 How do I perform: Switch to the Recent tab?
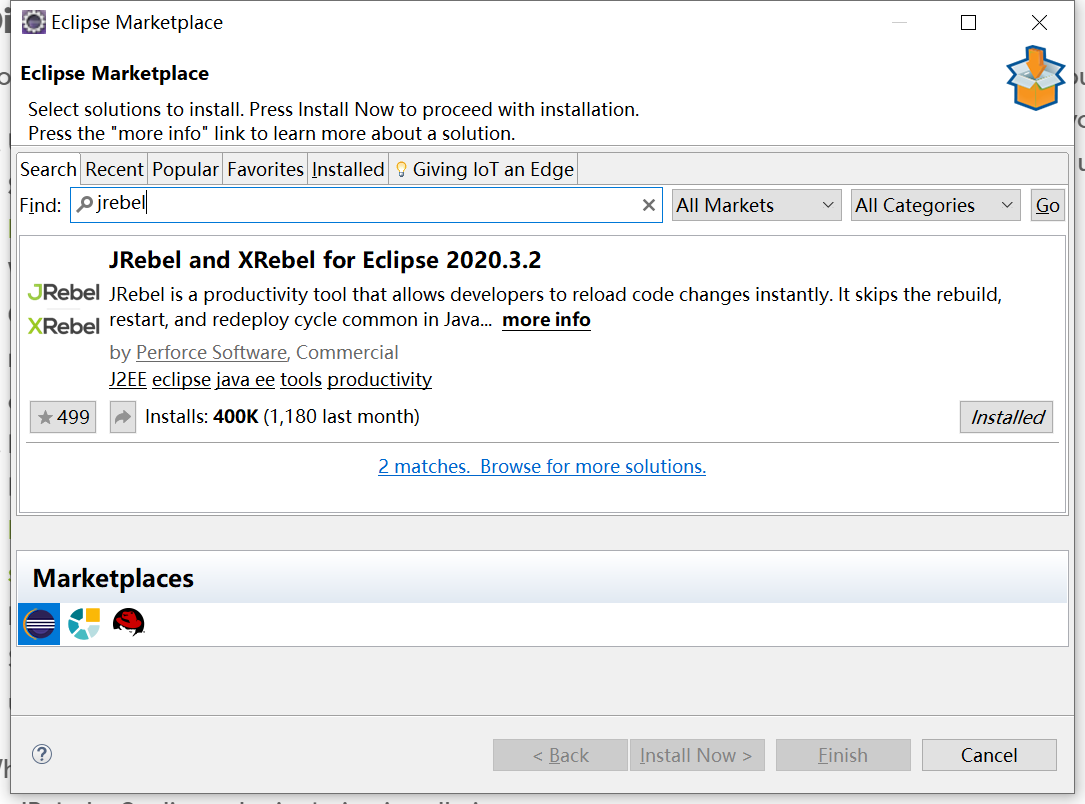pyautogui.click(x=114, y=170)
